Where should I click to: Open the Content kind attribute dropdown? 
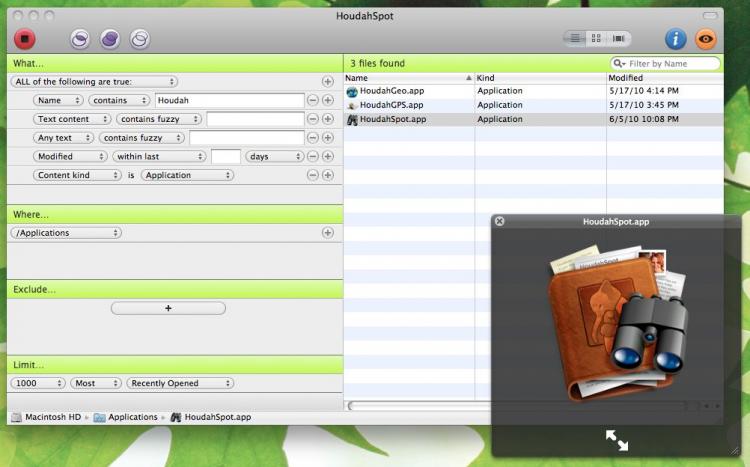[x=77, y=175]
